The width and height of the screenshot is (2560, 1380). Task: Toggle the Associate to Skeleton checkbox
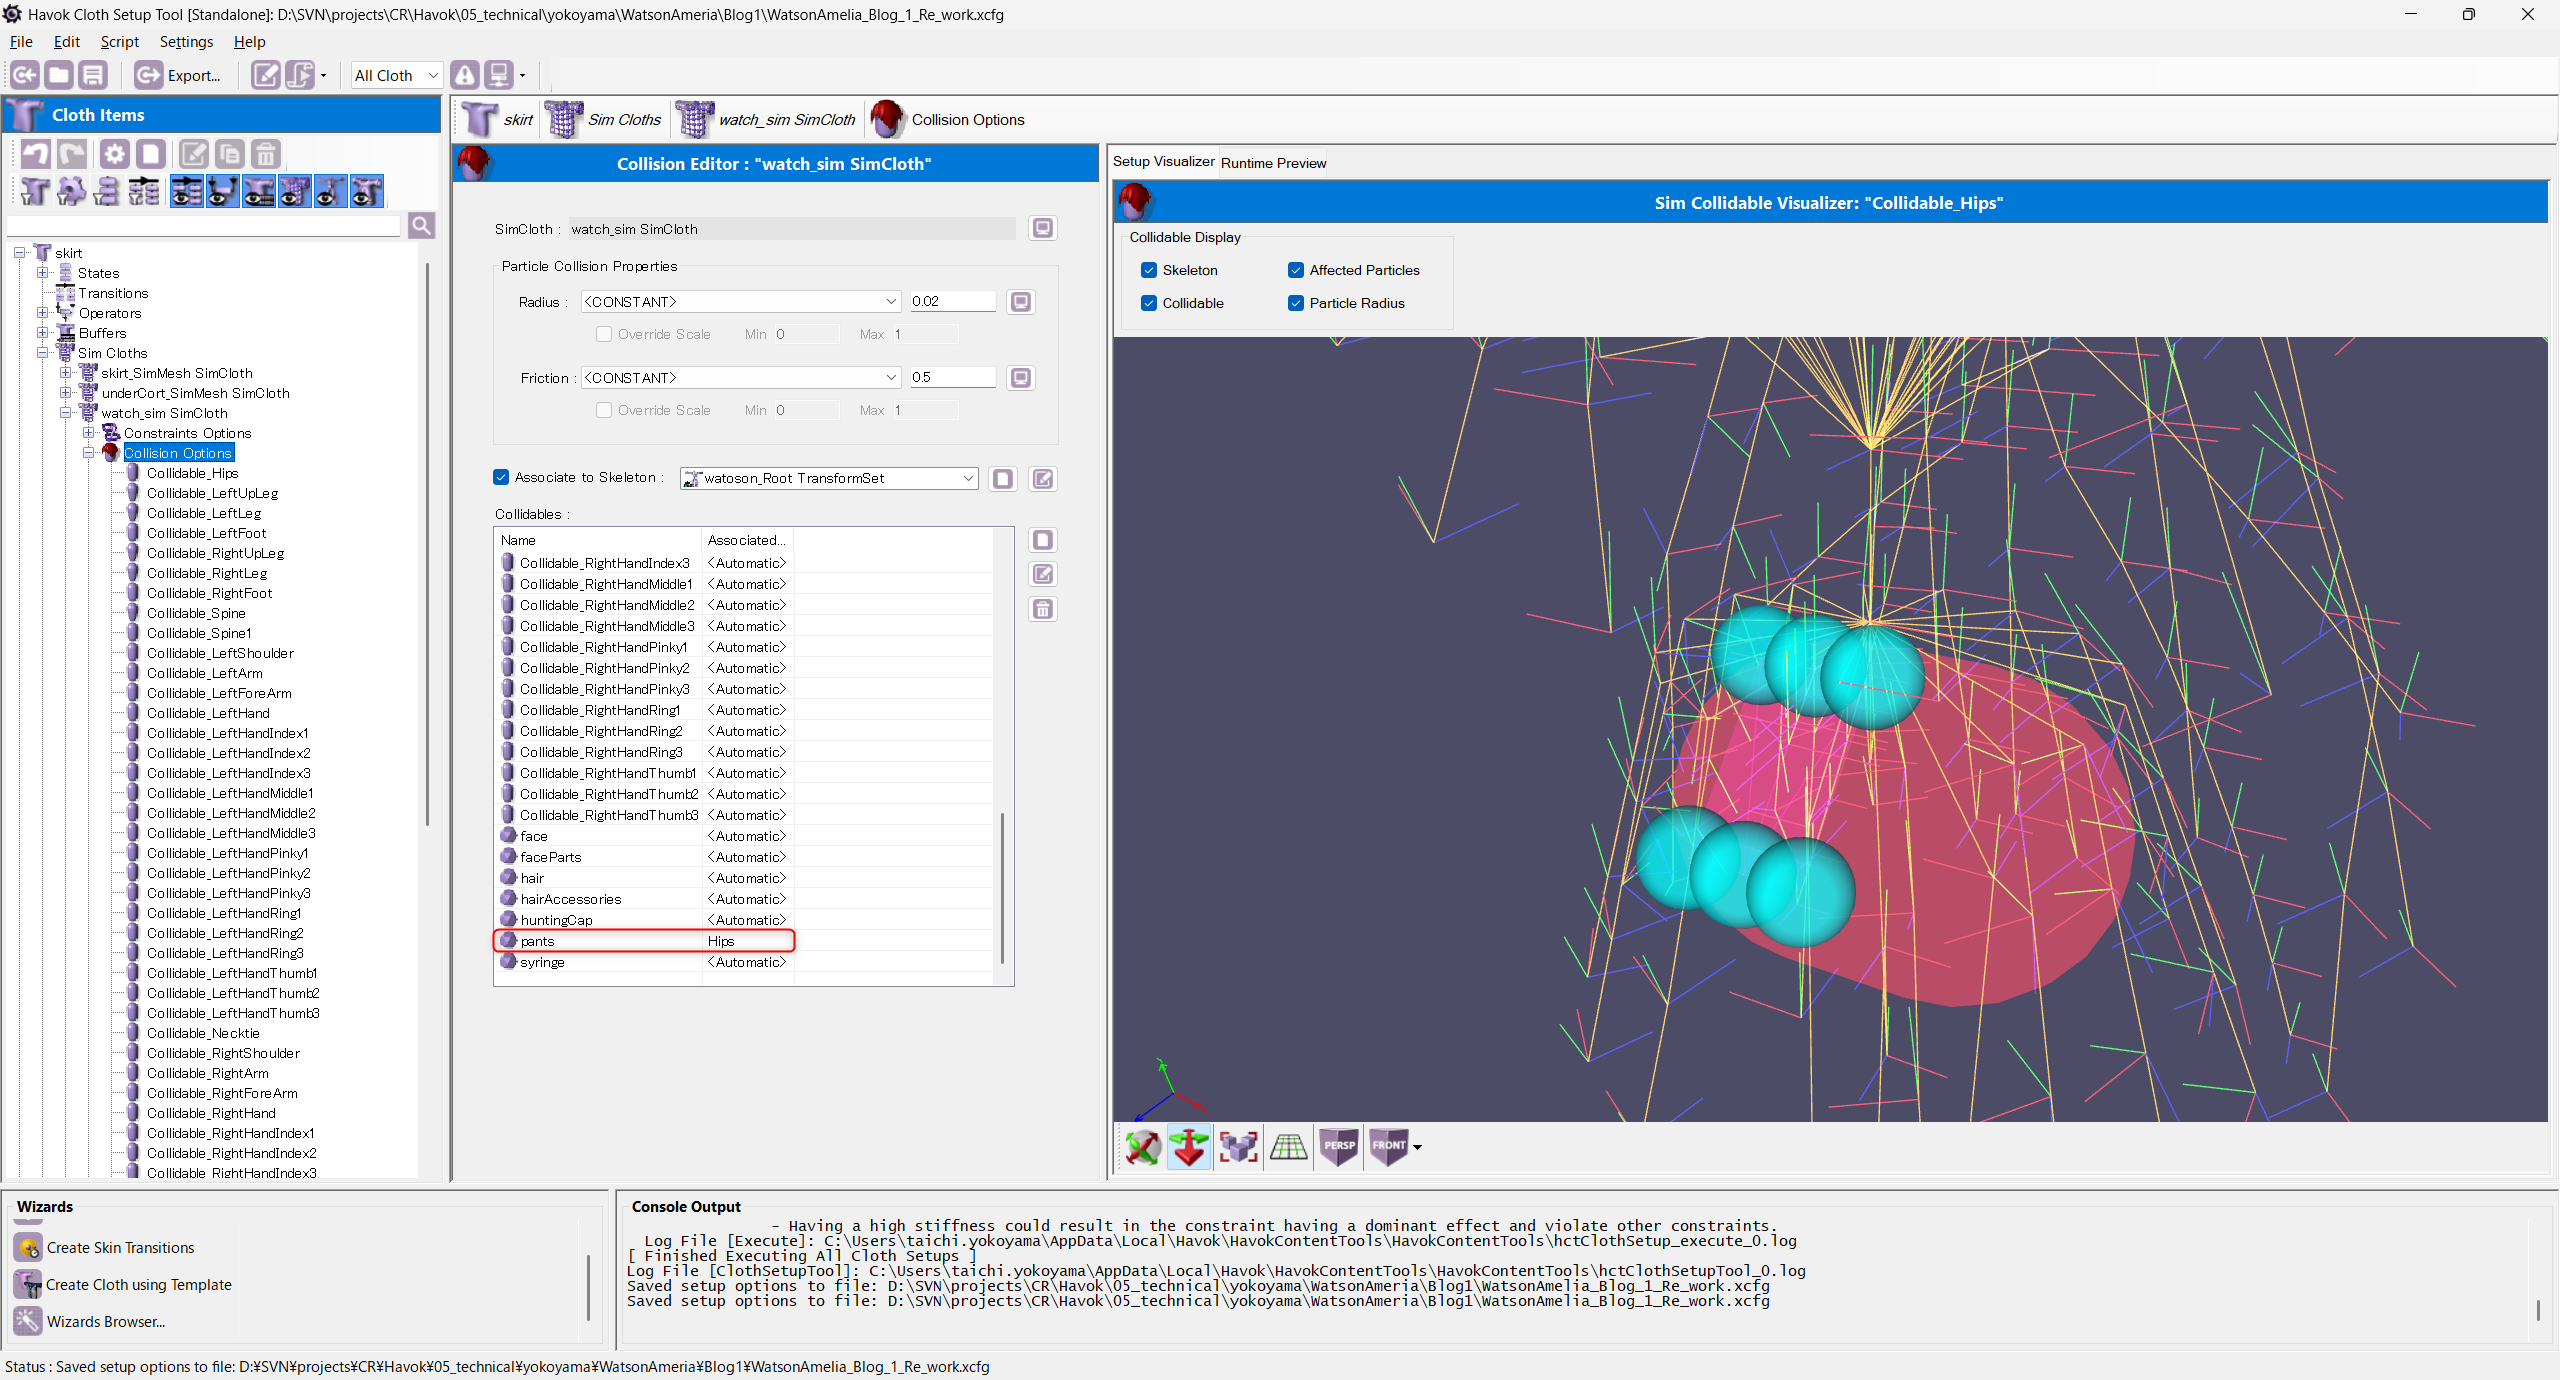(x=501, y=478)
